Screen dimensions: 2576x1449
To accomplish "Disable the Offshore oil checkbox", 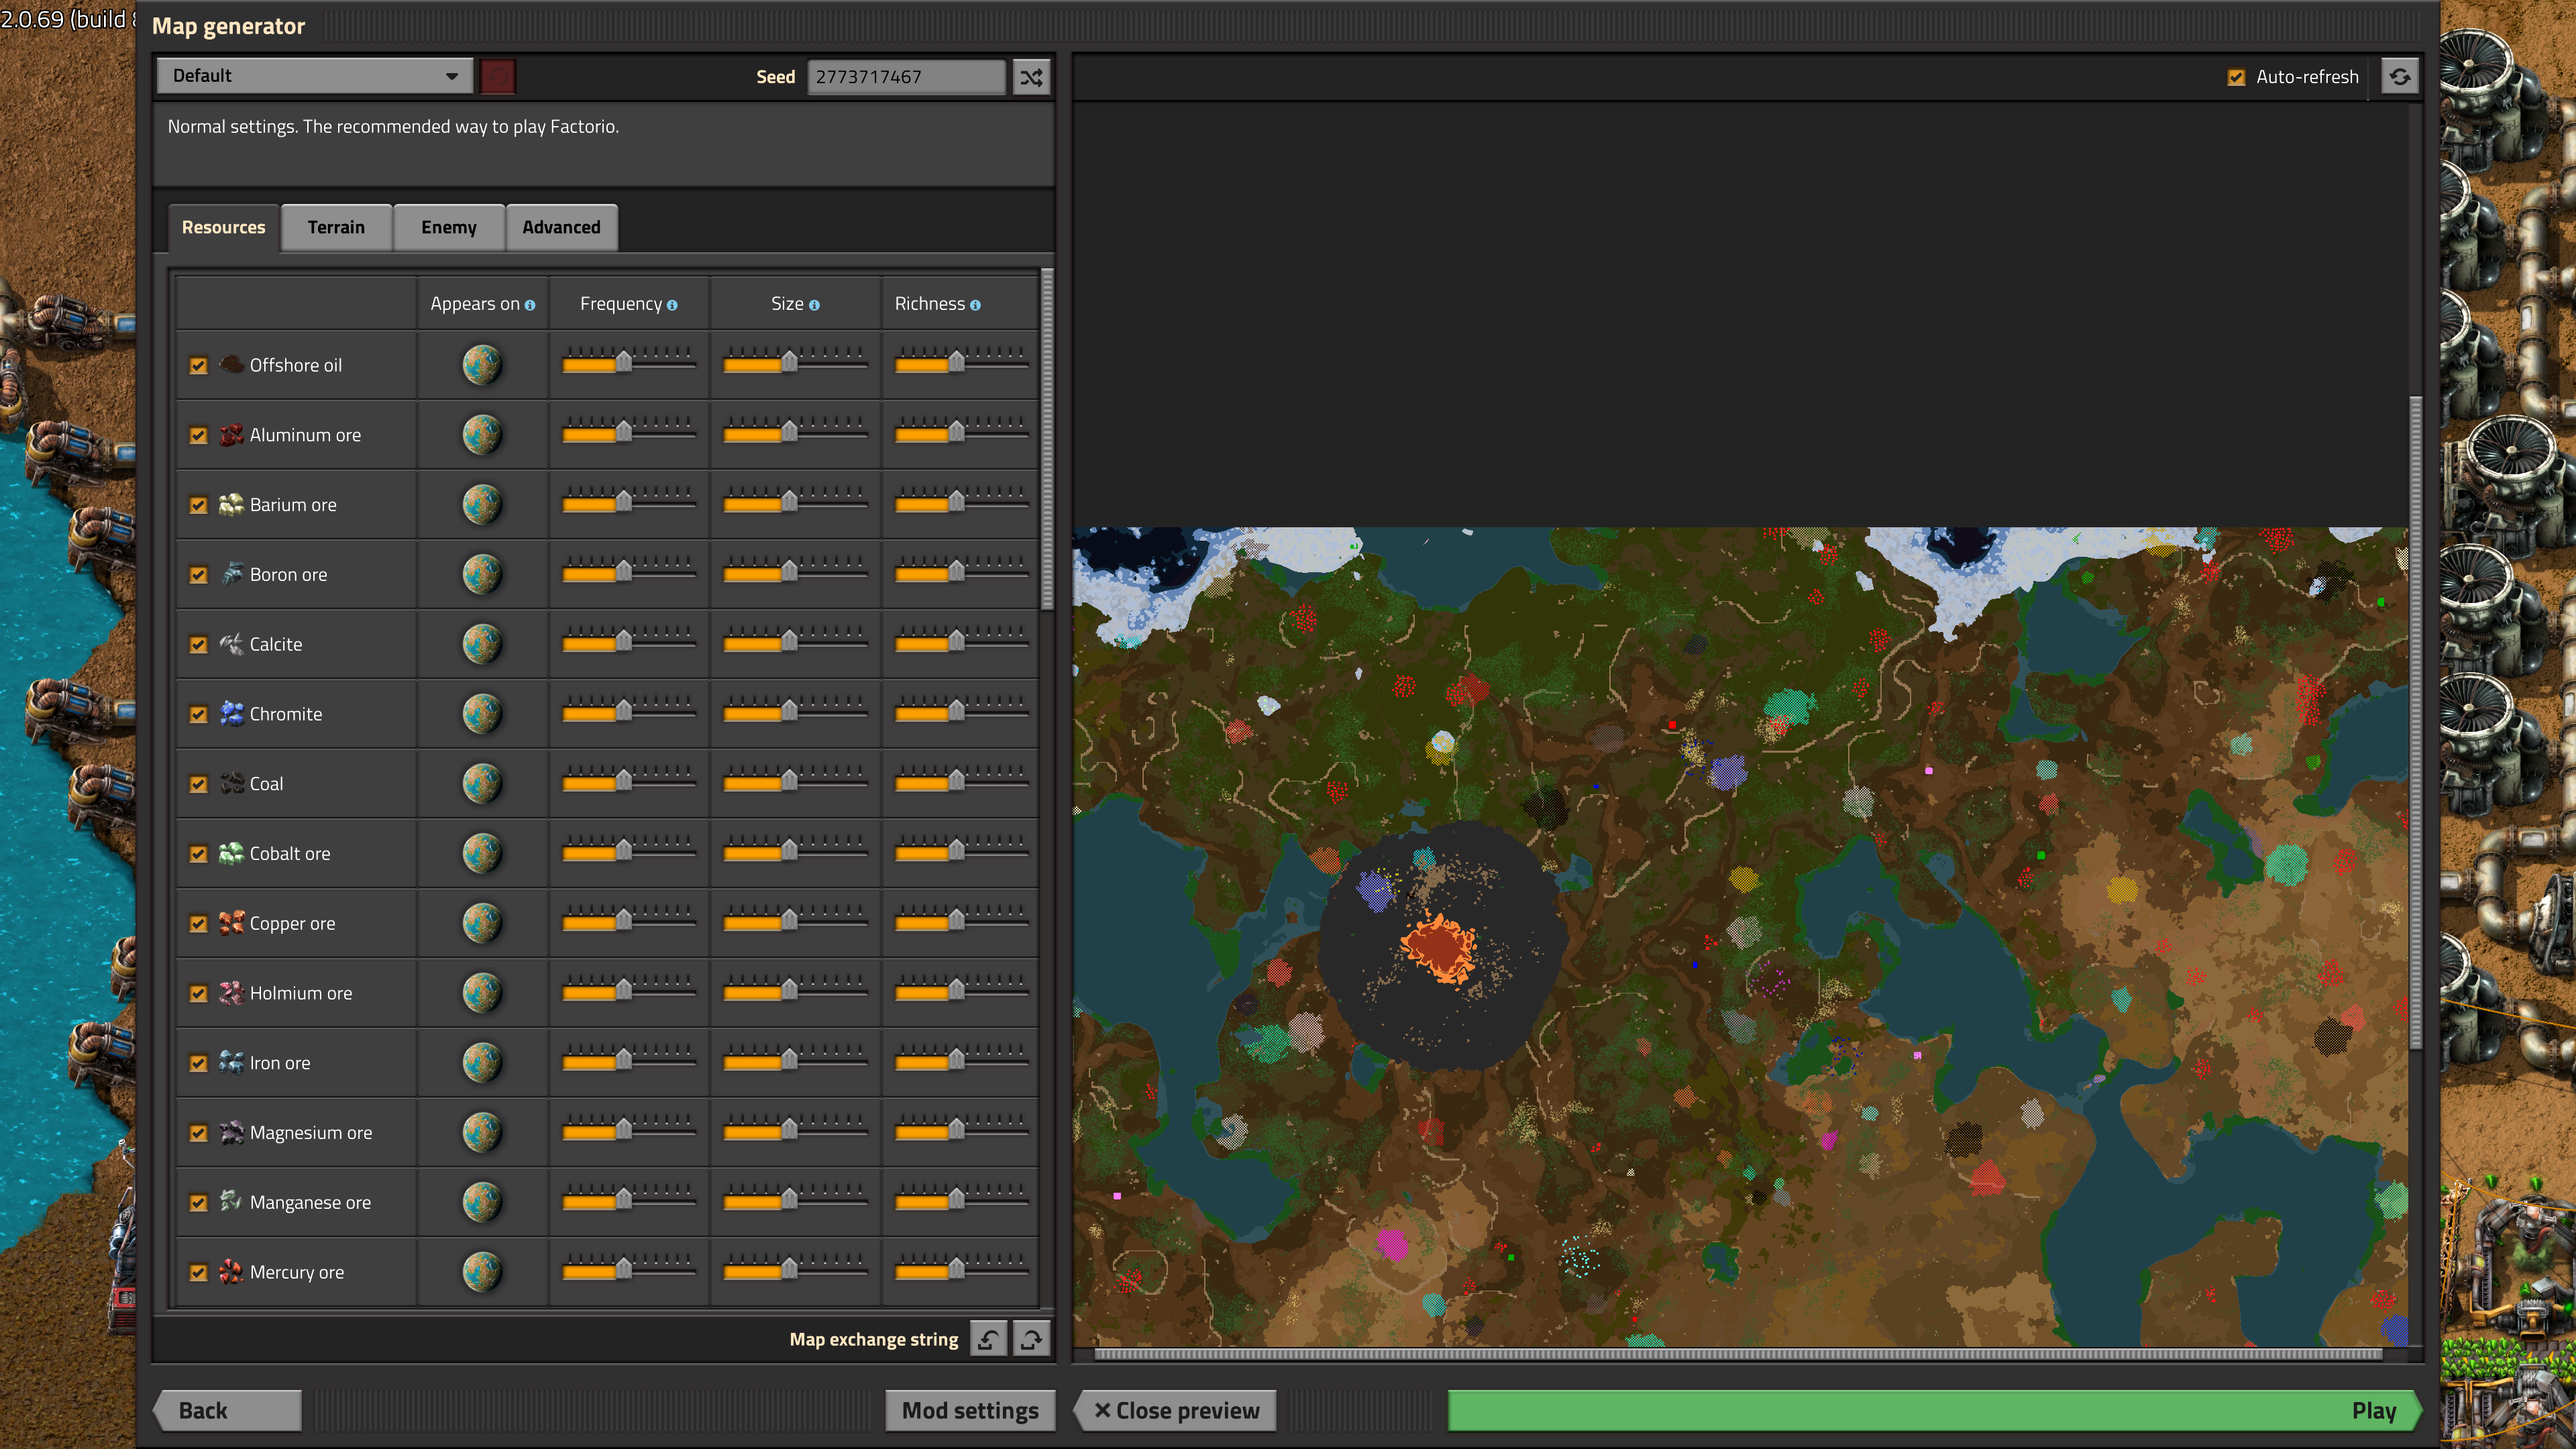I will 198,365.
